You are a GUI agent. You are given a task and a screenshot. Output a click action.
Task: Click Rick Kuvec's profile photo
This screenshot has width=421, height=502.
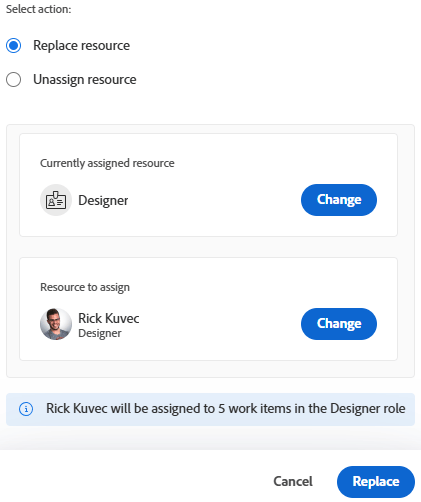56,324
